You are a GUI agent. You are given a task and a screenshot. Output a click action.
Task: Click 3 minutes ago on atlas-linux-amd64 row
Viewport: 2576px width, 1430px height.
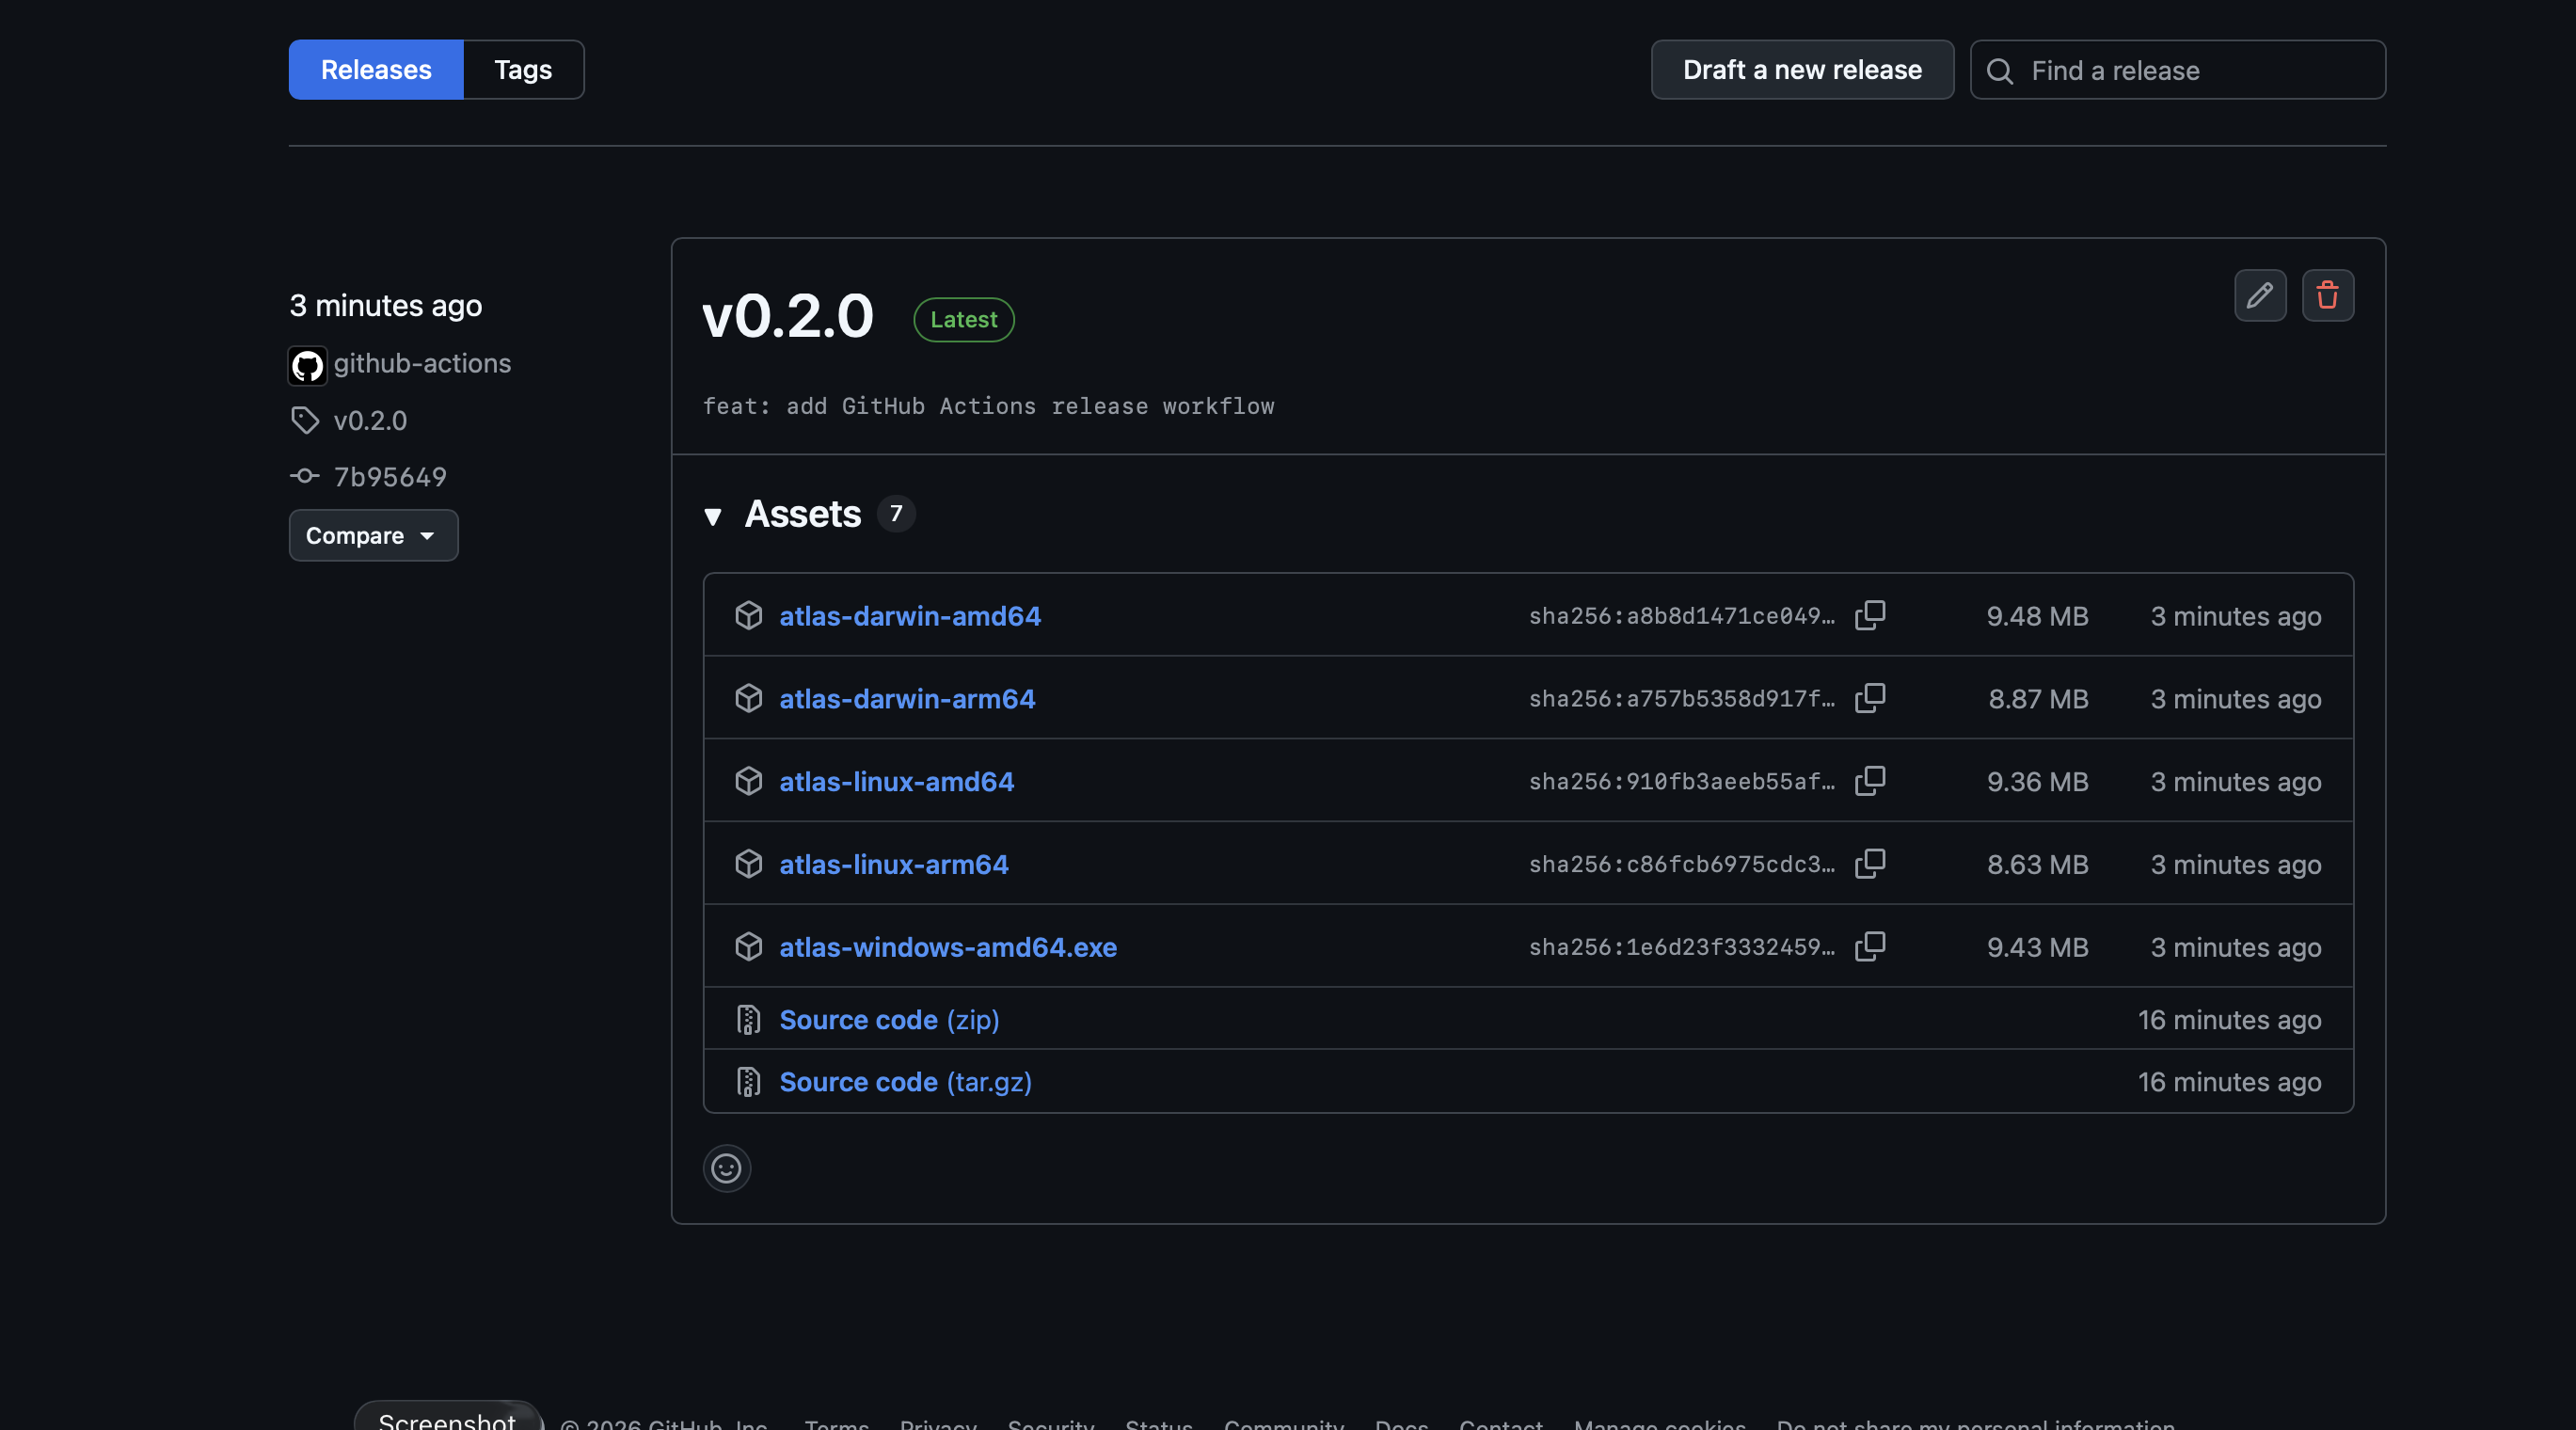coord(2236,782)
